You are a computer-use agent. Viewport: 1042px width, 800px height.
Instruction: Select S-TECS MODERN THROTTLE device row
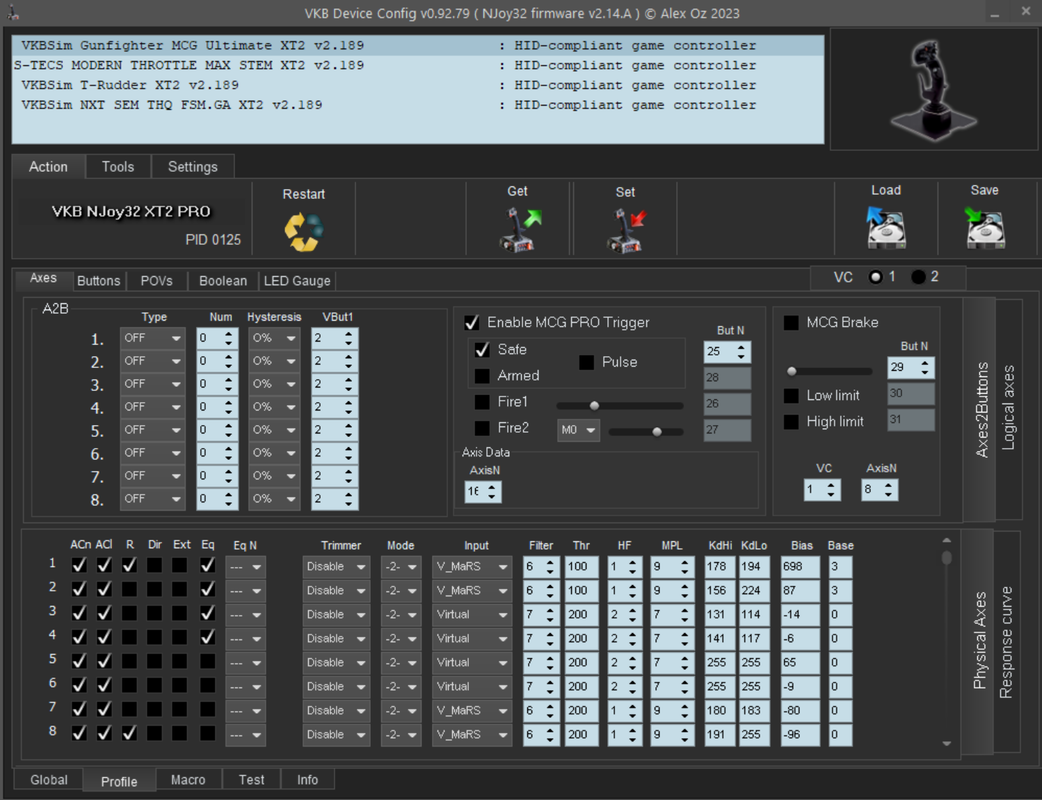(x=417, y=66)
